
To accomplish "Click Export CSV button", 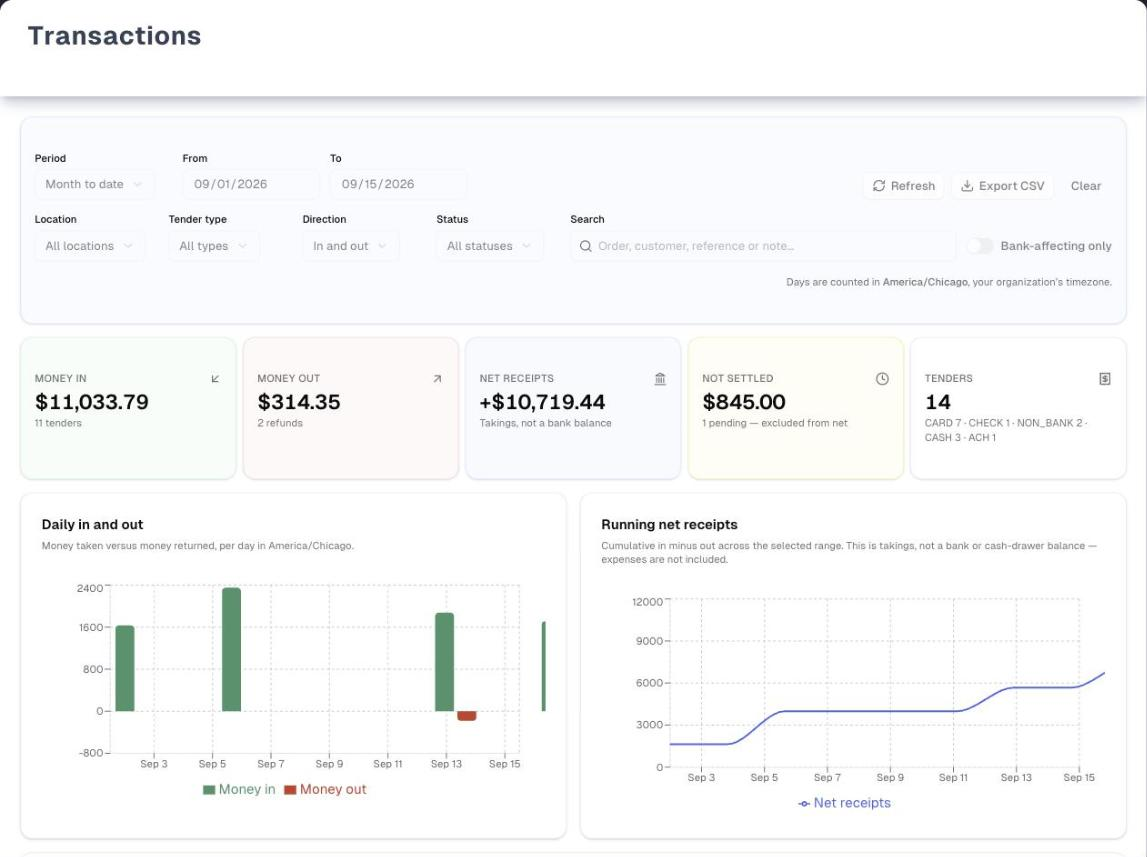I will point(1002,186).
